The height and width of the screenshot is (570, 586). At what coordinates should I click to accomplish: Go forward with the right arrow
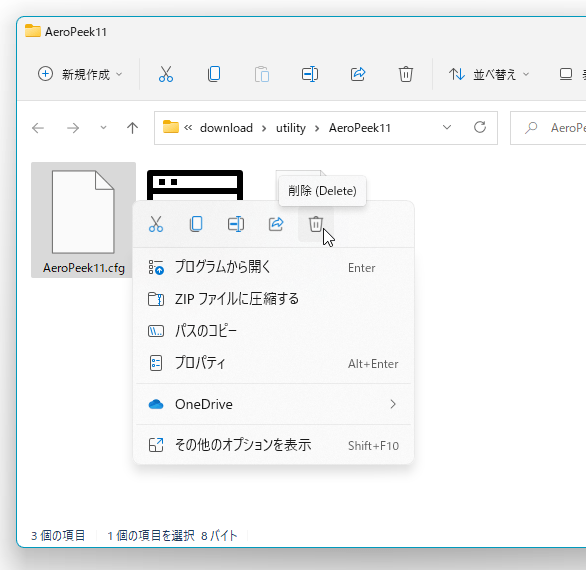click(73, 128)
